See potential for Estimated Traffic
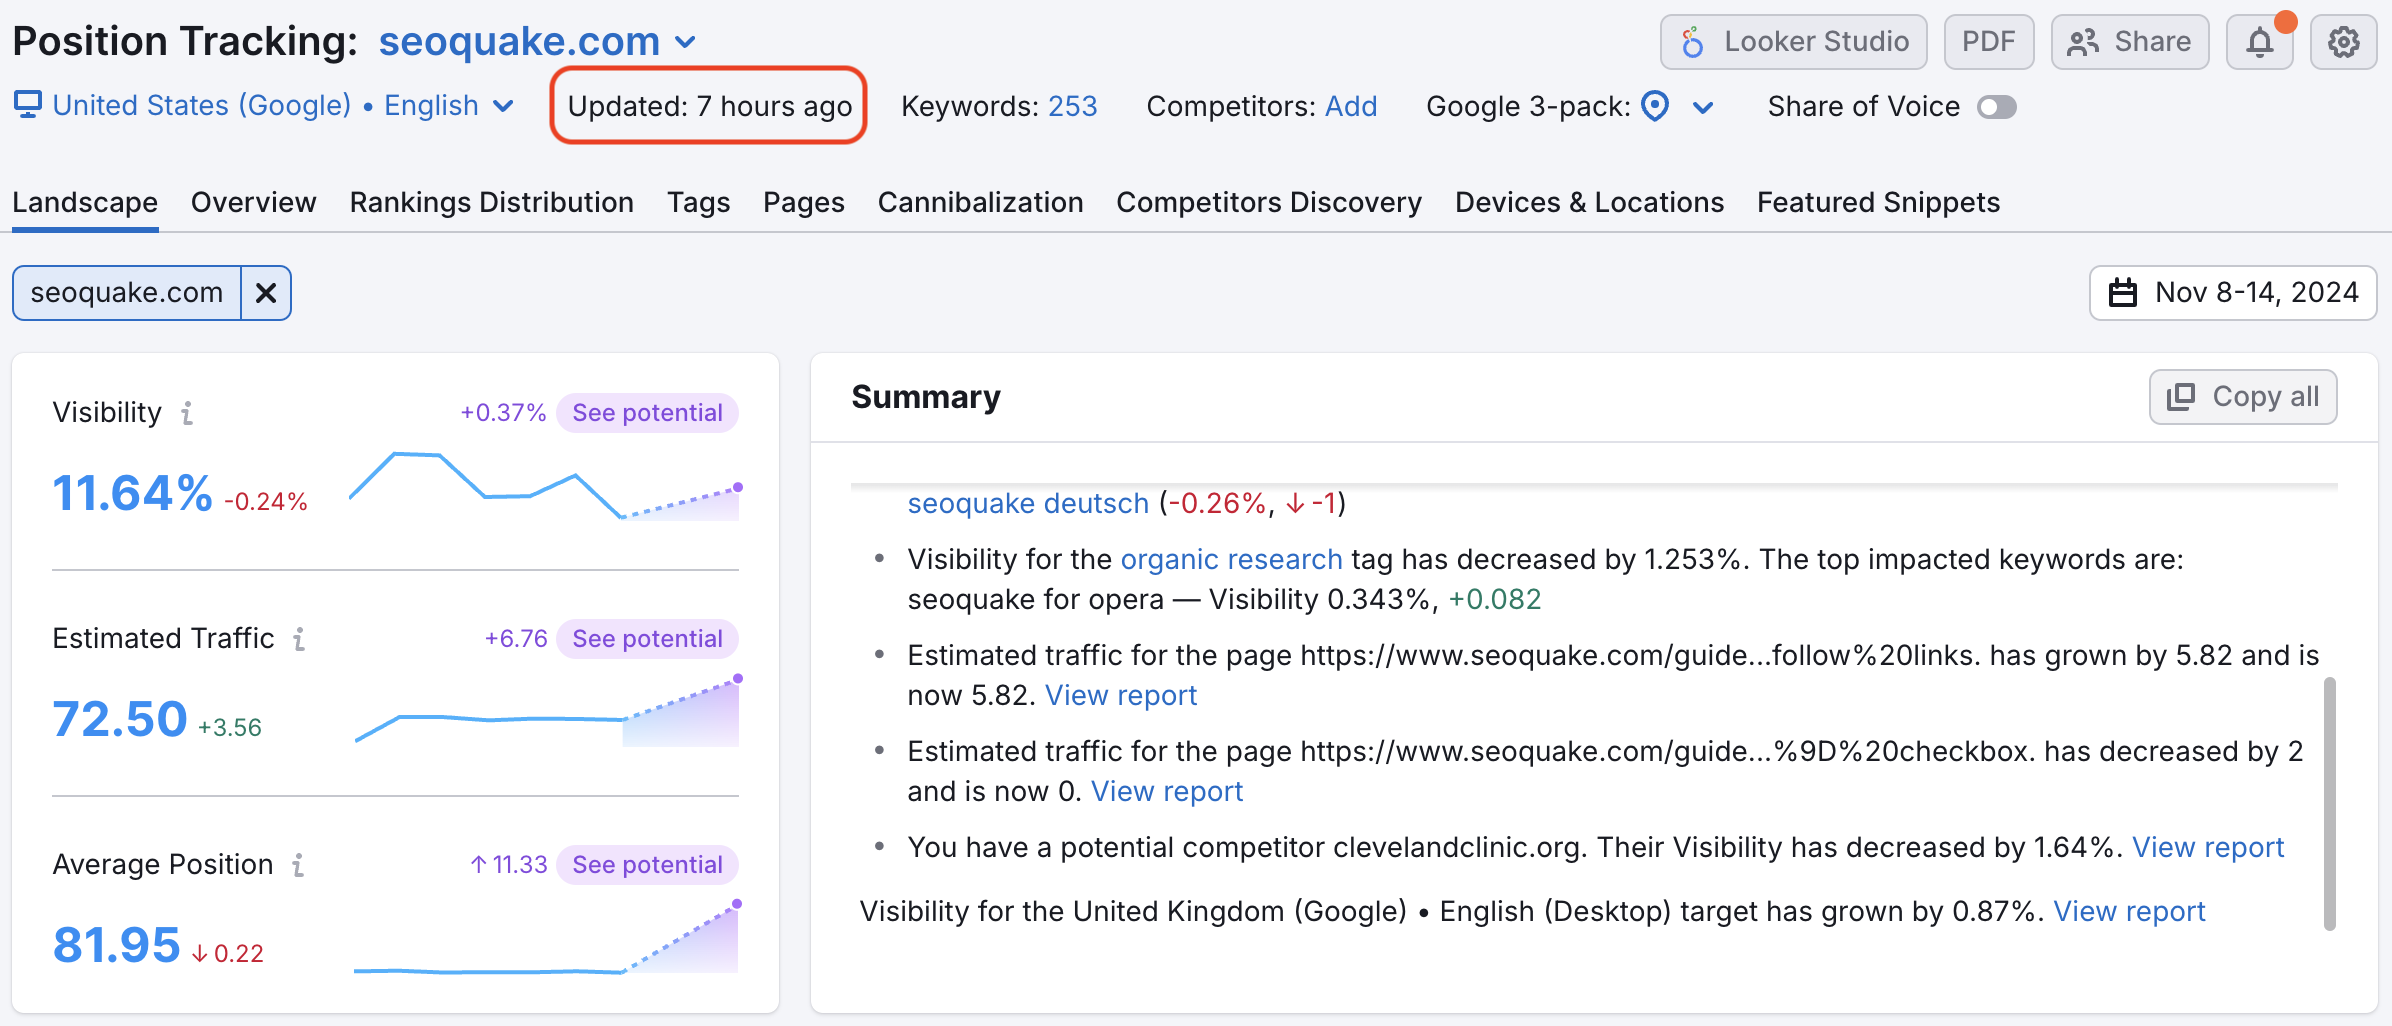2392x1026 pixels. (x=647, y=639)
